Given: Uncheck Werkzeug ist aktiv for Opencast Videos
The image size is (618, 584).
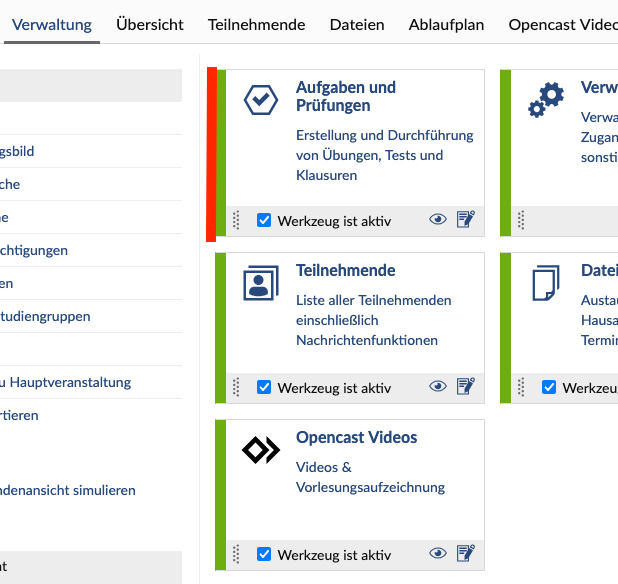Looking at the screenshot, I should 264,554.
